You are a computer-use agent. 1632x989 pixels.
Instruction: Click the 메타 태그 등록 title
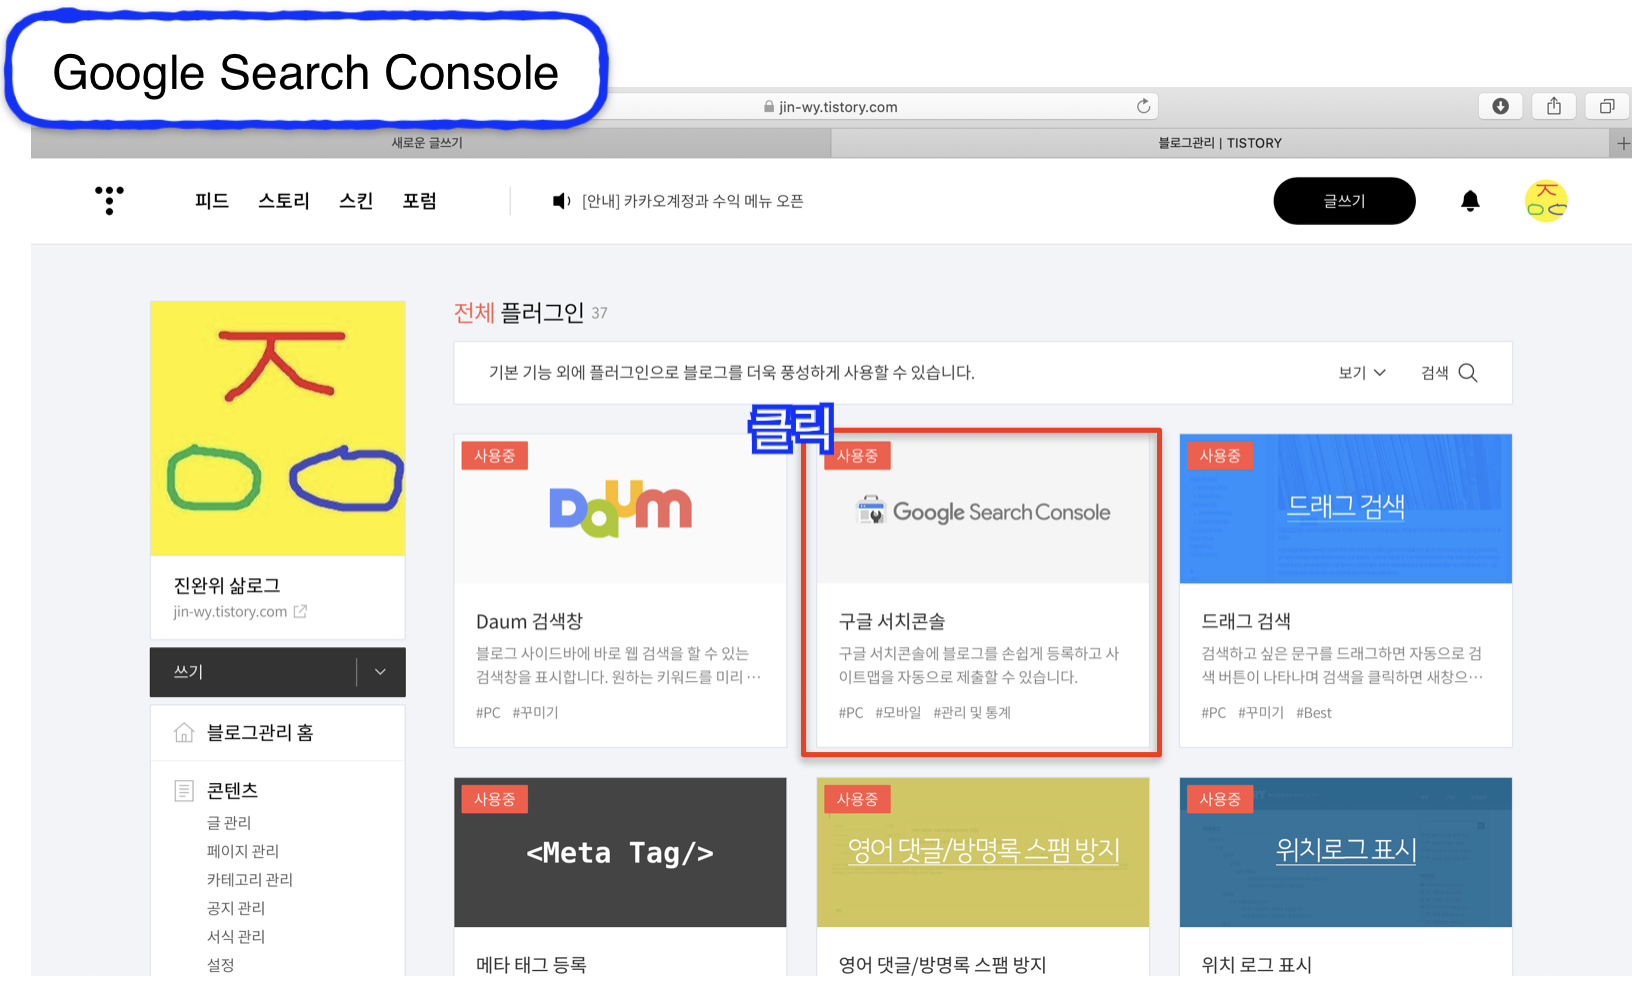(531, 965)
